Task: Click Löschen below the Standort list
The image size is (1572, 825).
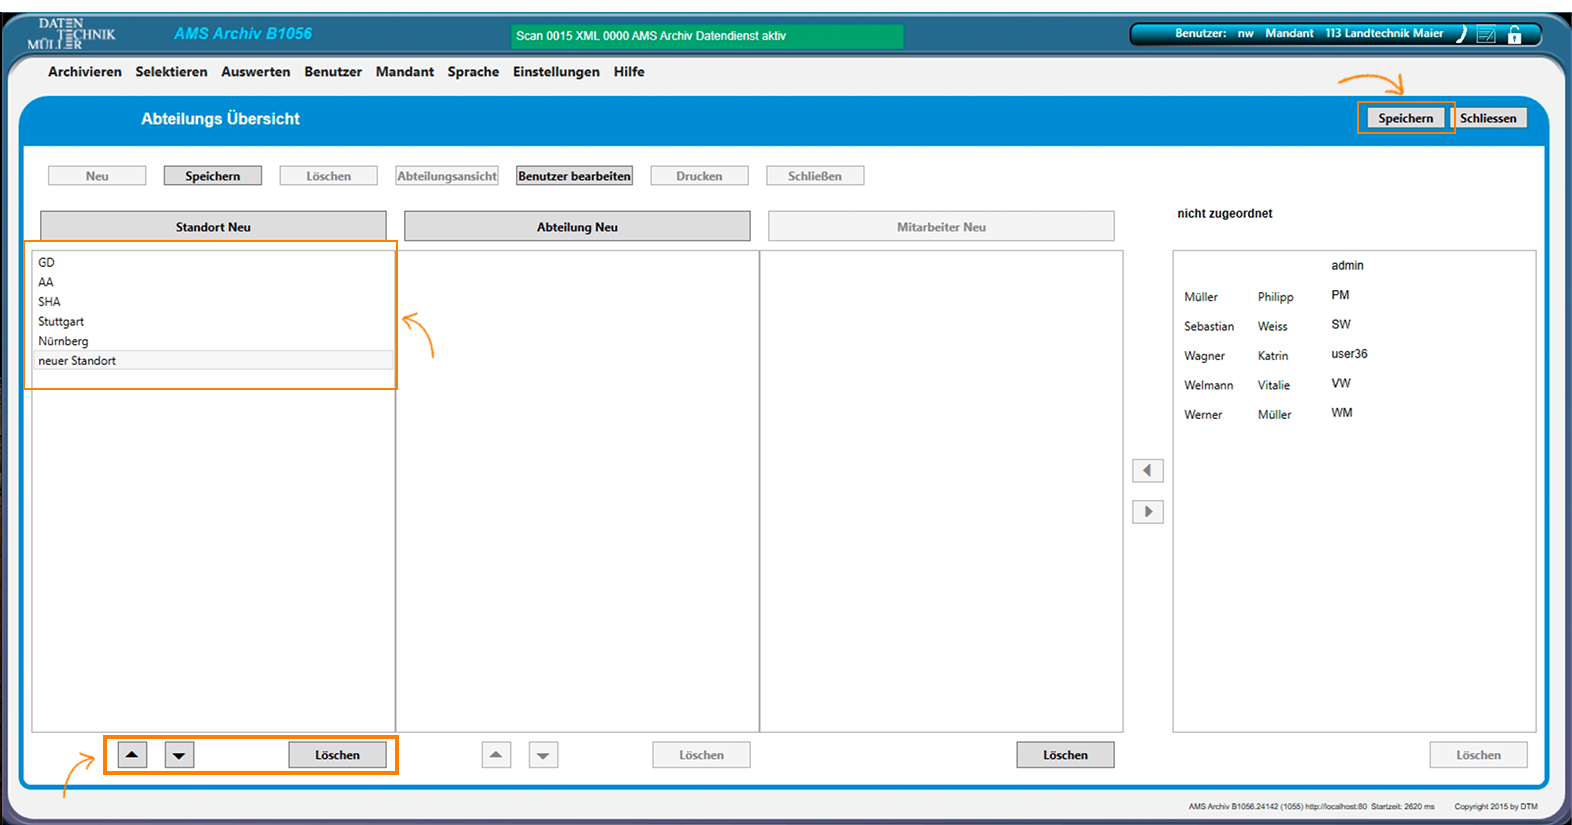Action: point(337,755)
